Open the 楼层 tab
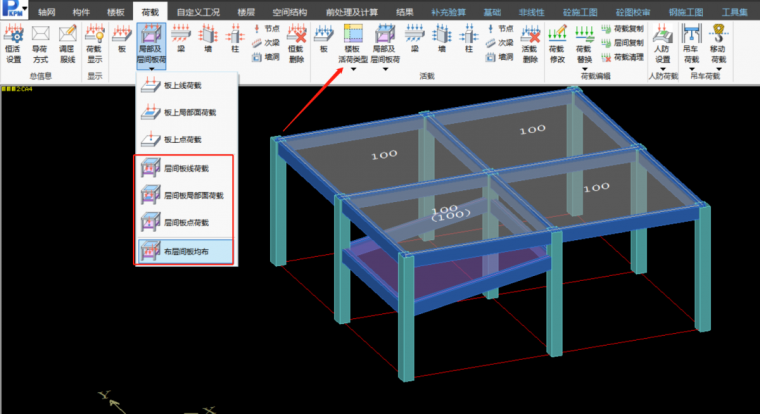Image resolution: width=760 pixels, height=414 pixels. (x=246, y=12)
